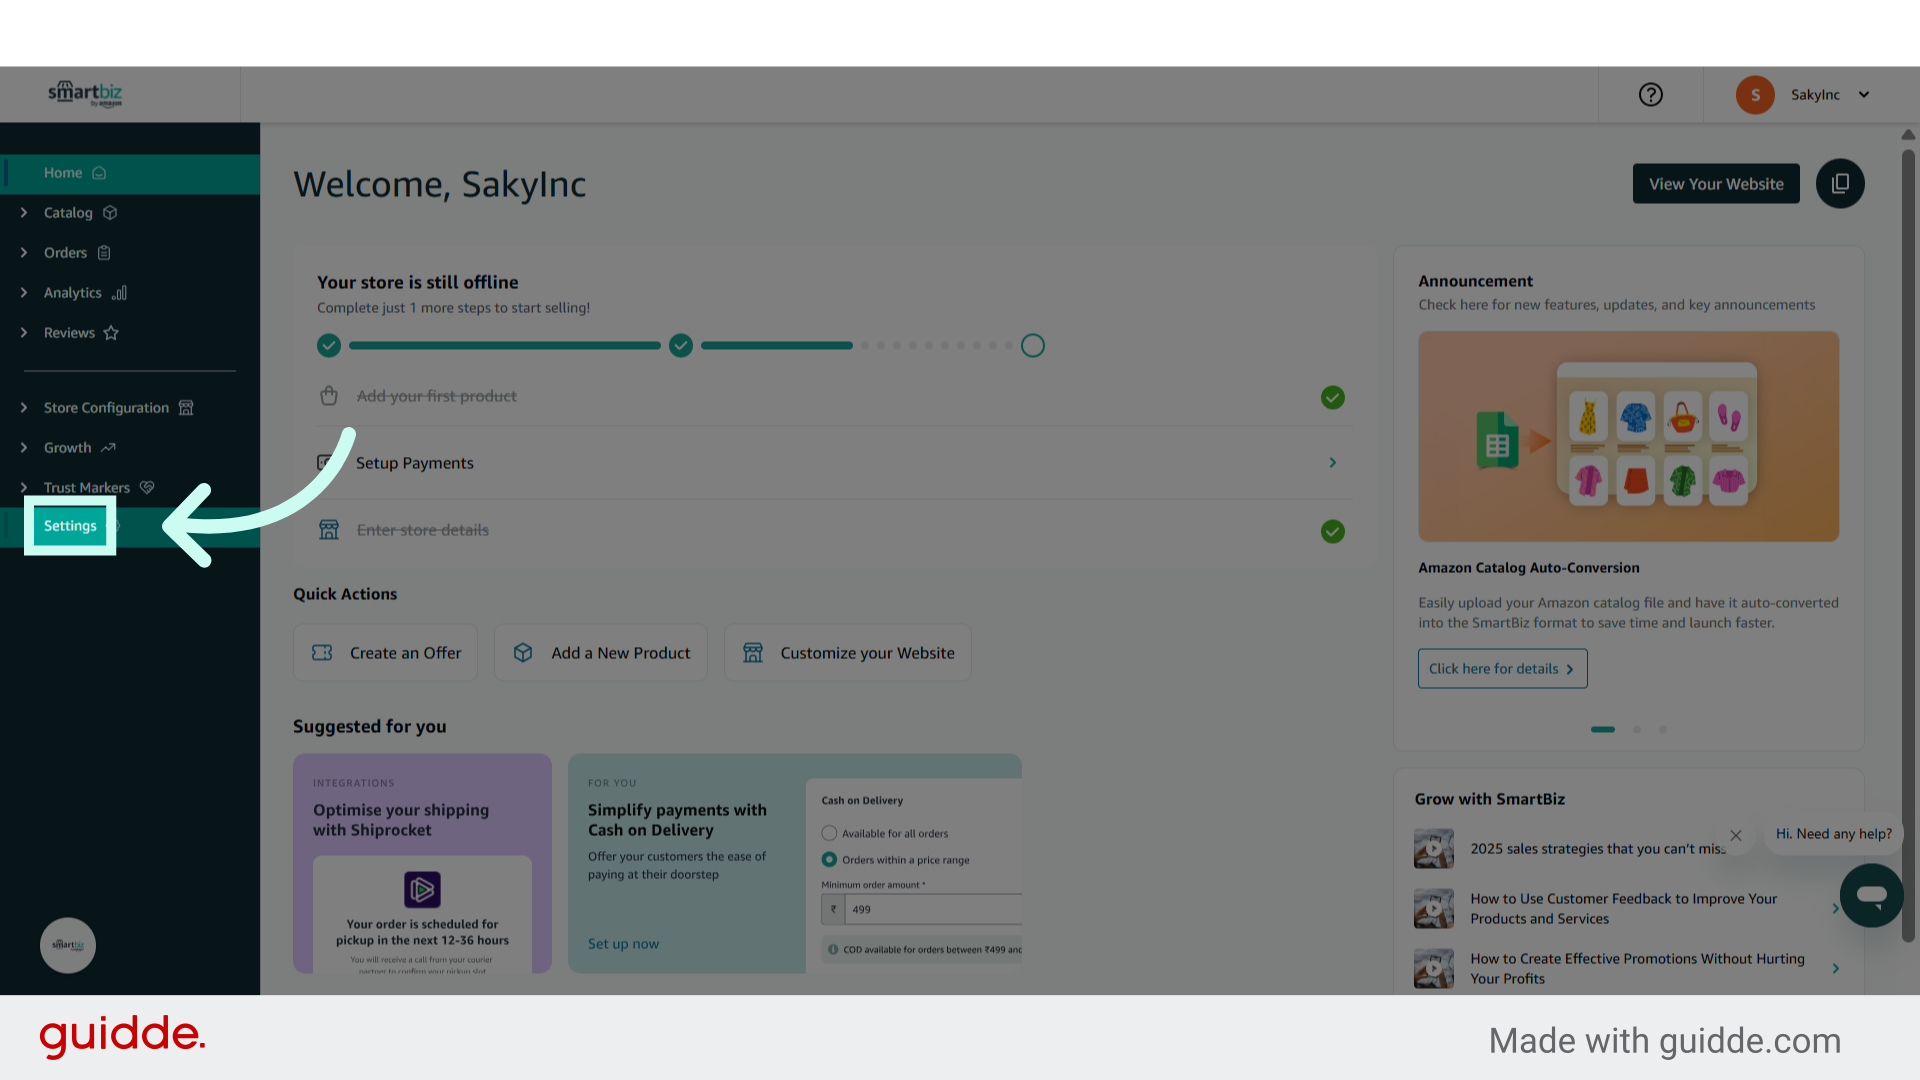The image size is (1920, 1080).
Task: Click Create an Offer quick action
Action: click(x=385, y=653)
